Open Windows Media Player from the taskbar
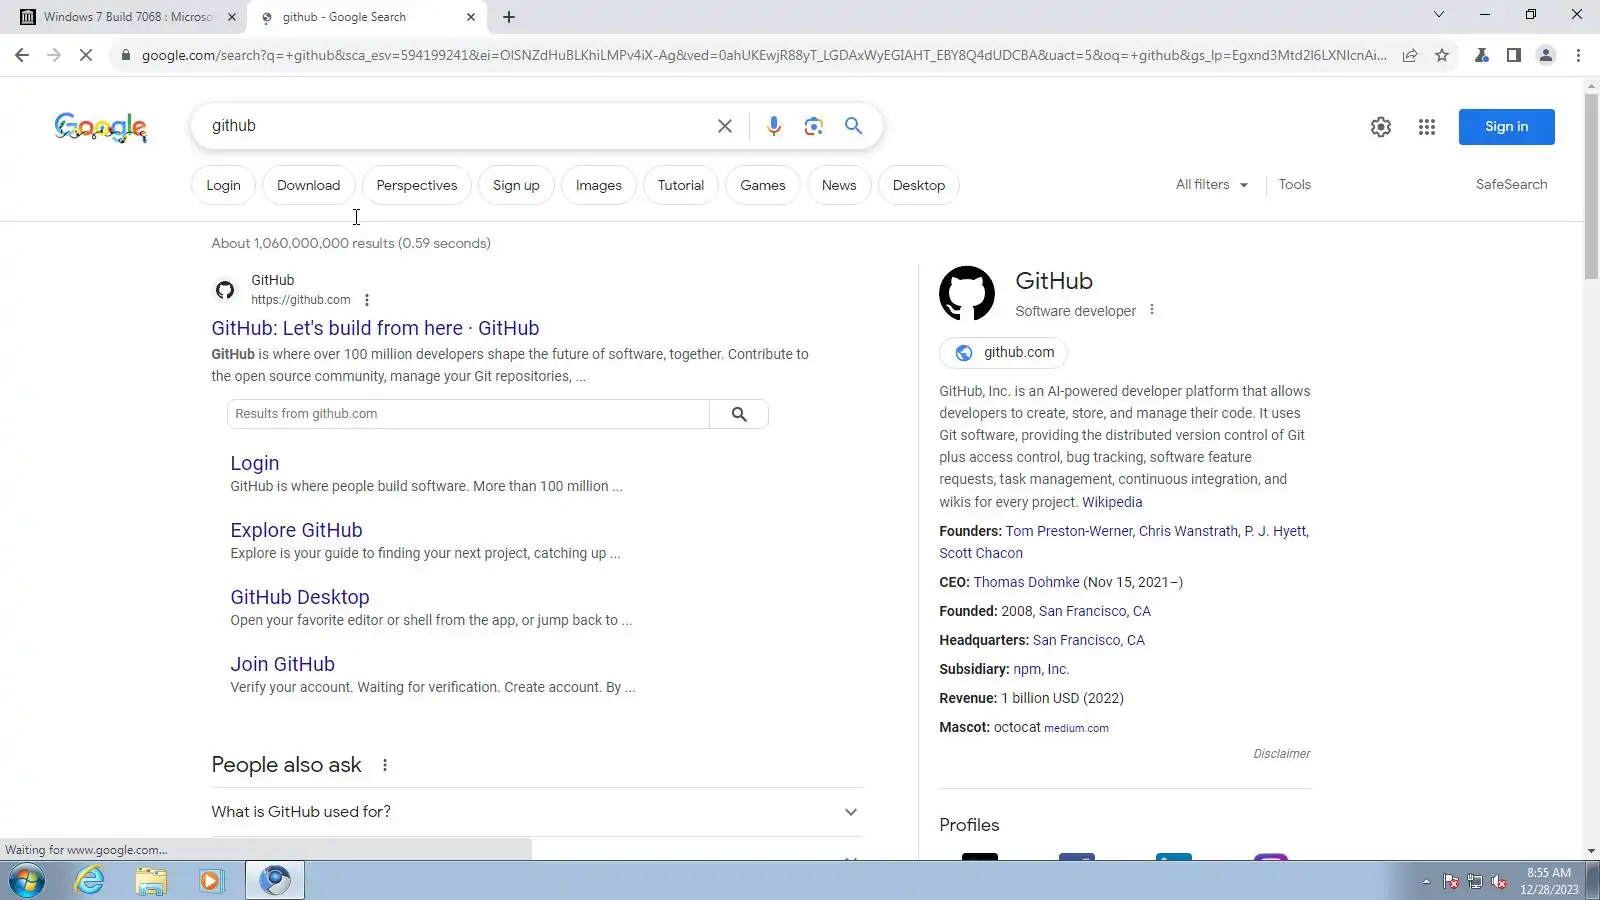Screen dimensions: 1600x900 [x=211, y=881]
